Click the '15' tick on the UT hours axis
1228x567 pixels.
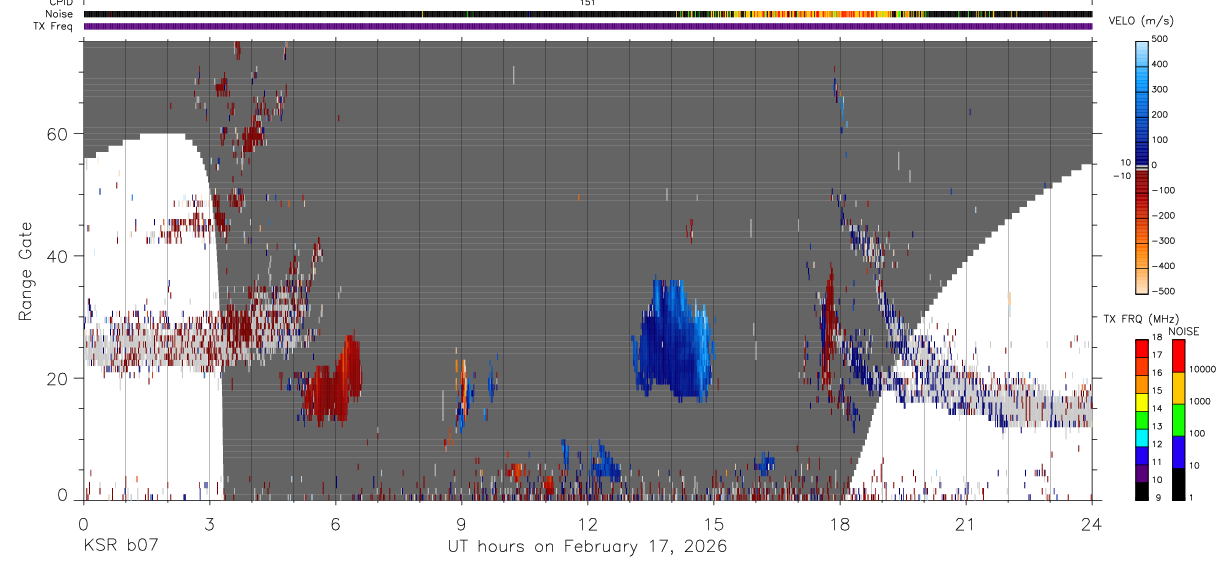(714, 524)
